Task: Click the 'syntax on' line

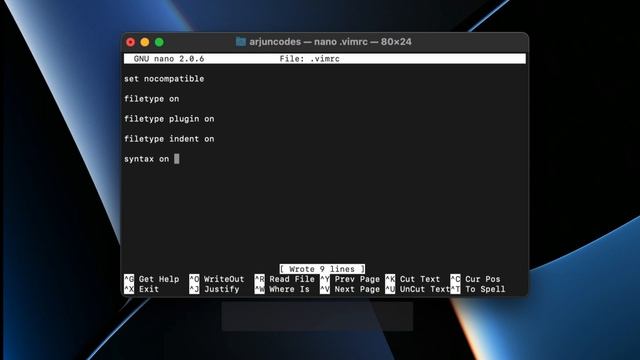Action: 147,159
